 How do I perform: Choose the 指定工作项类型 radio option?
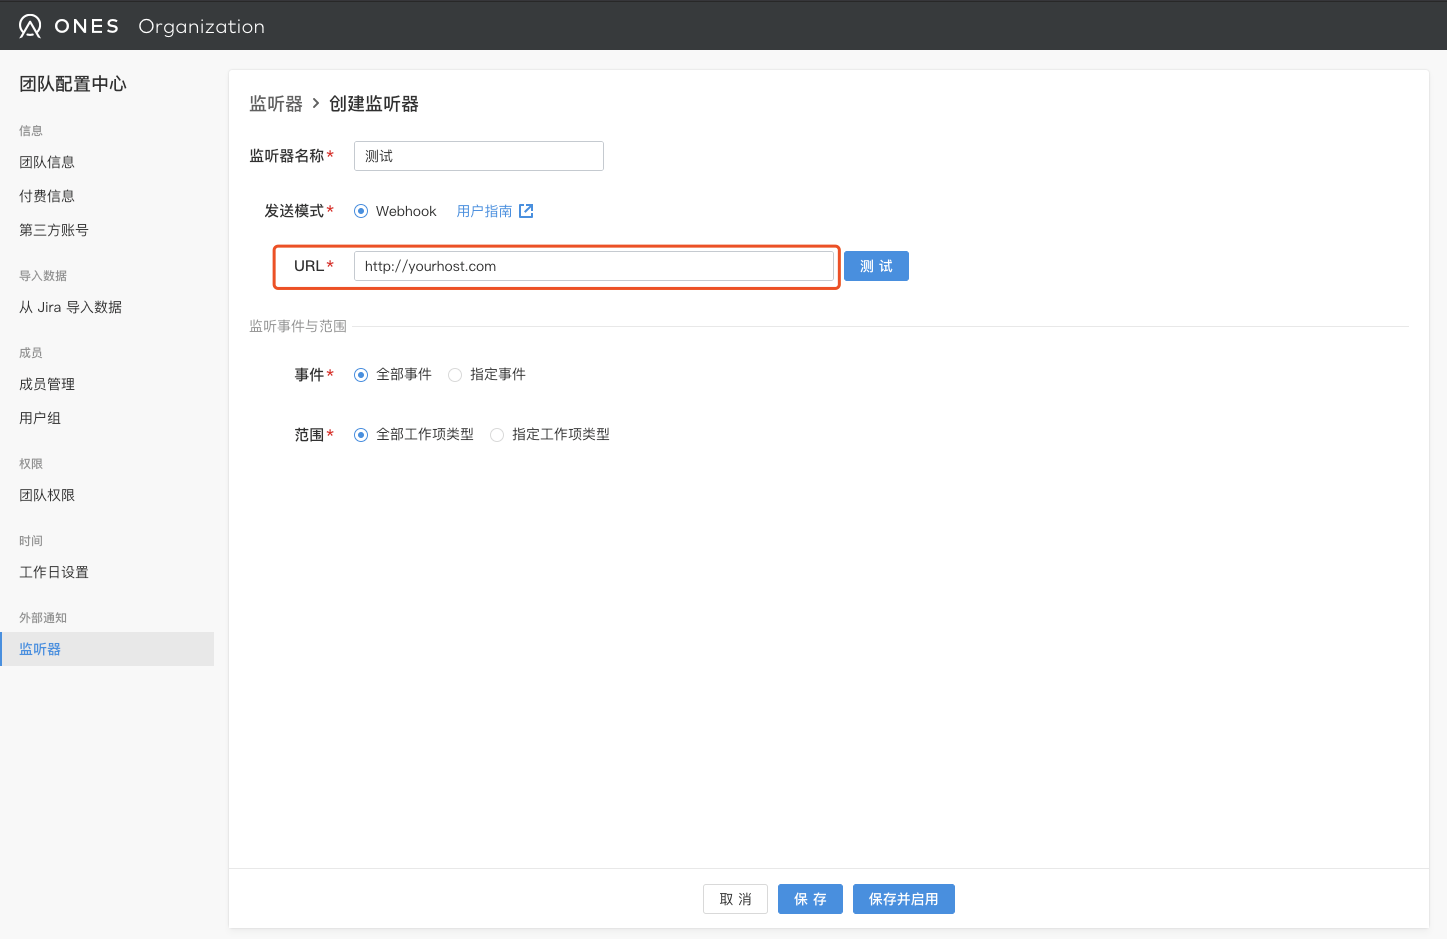point(497,435)
